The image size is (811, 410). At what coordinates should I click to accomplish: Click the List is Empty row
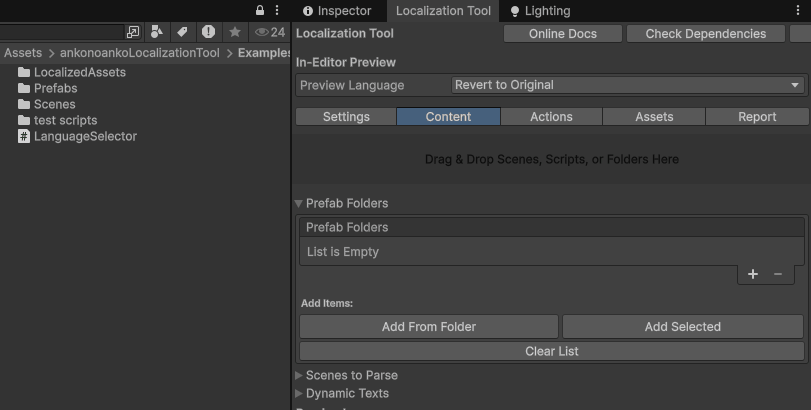coord(552,252)
